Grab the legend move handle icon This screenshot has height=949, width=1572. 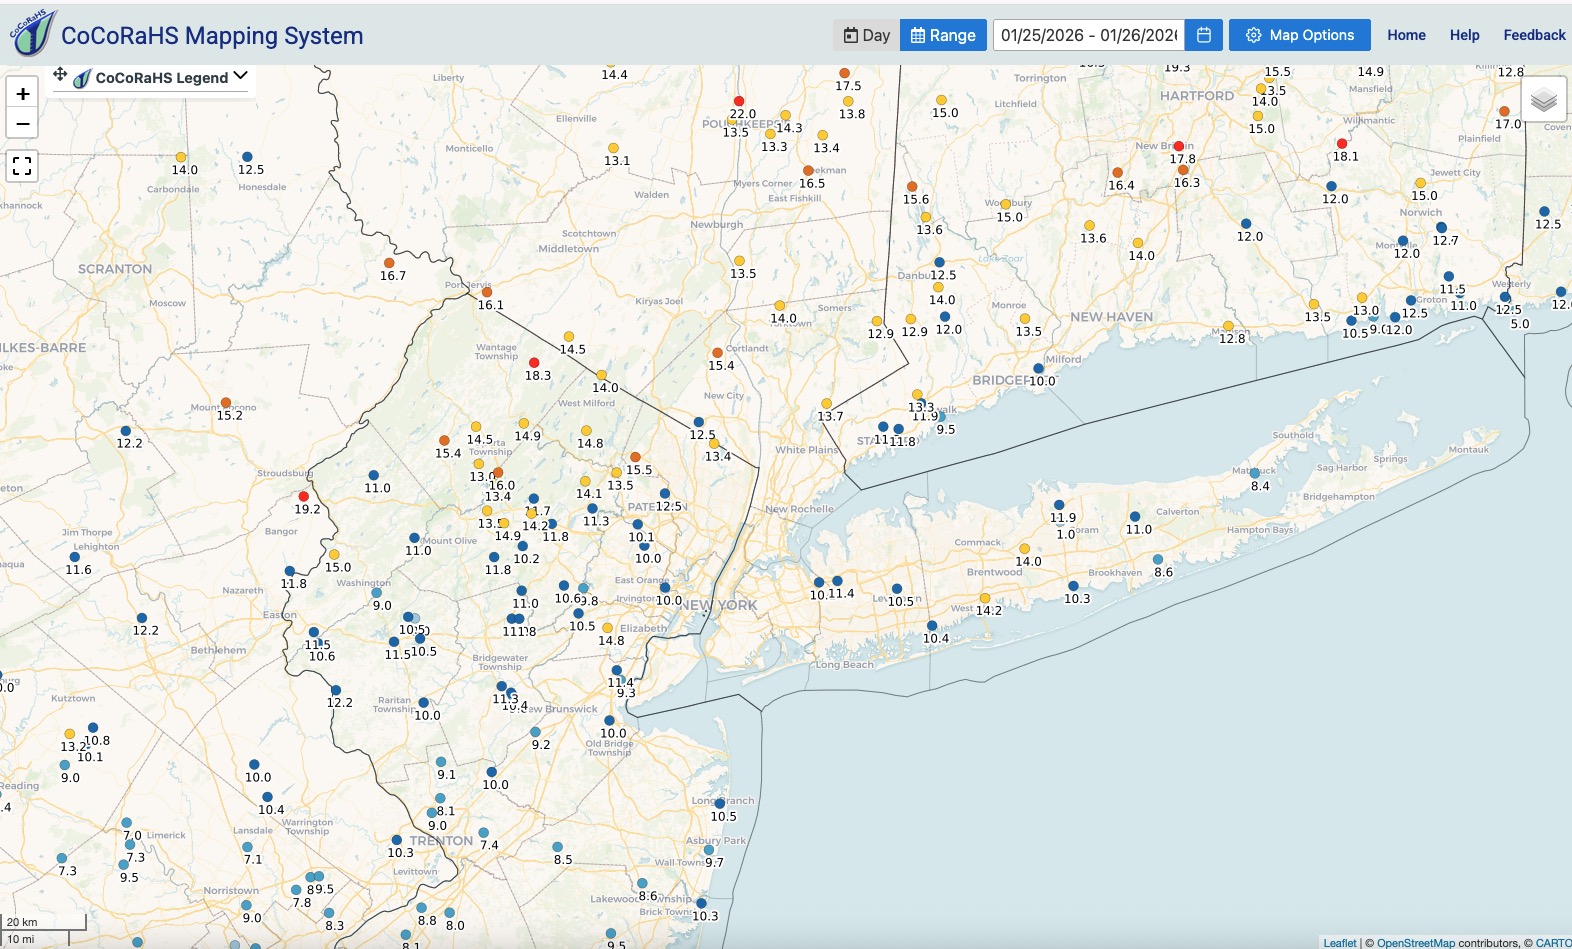(60, 75)
